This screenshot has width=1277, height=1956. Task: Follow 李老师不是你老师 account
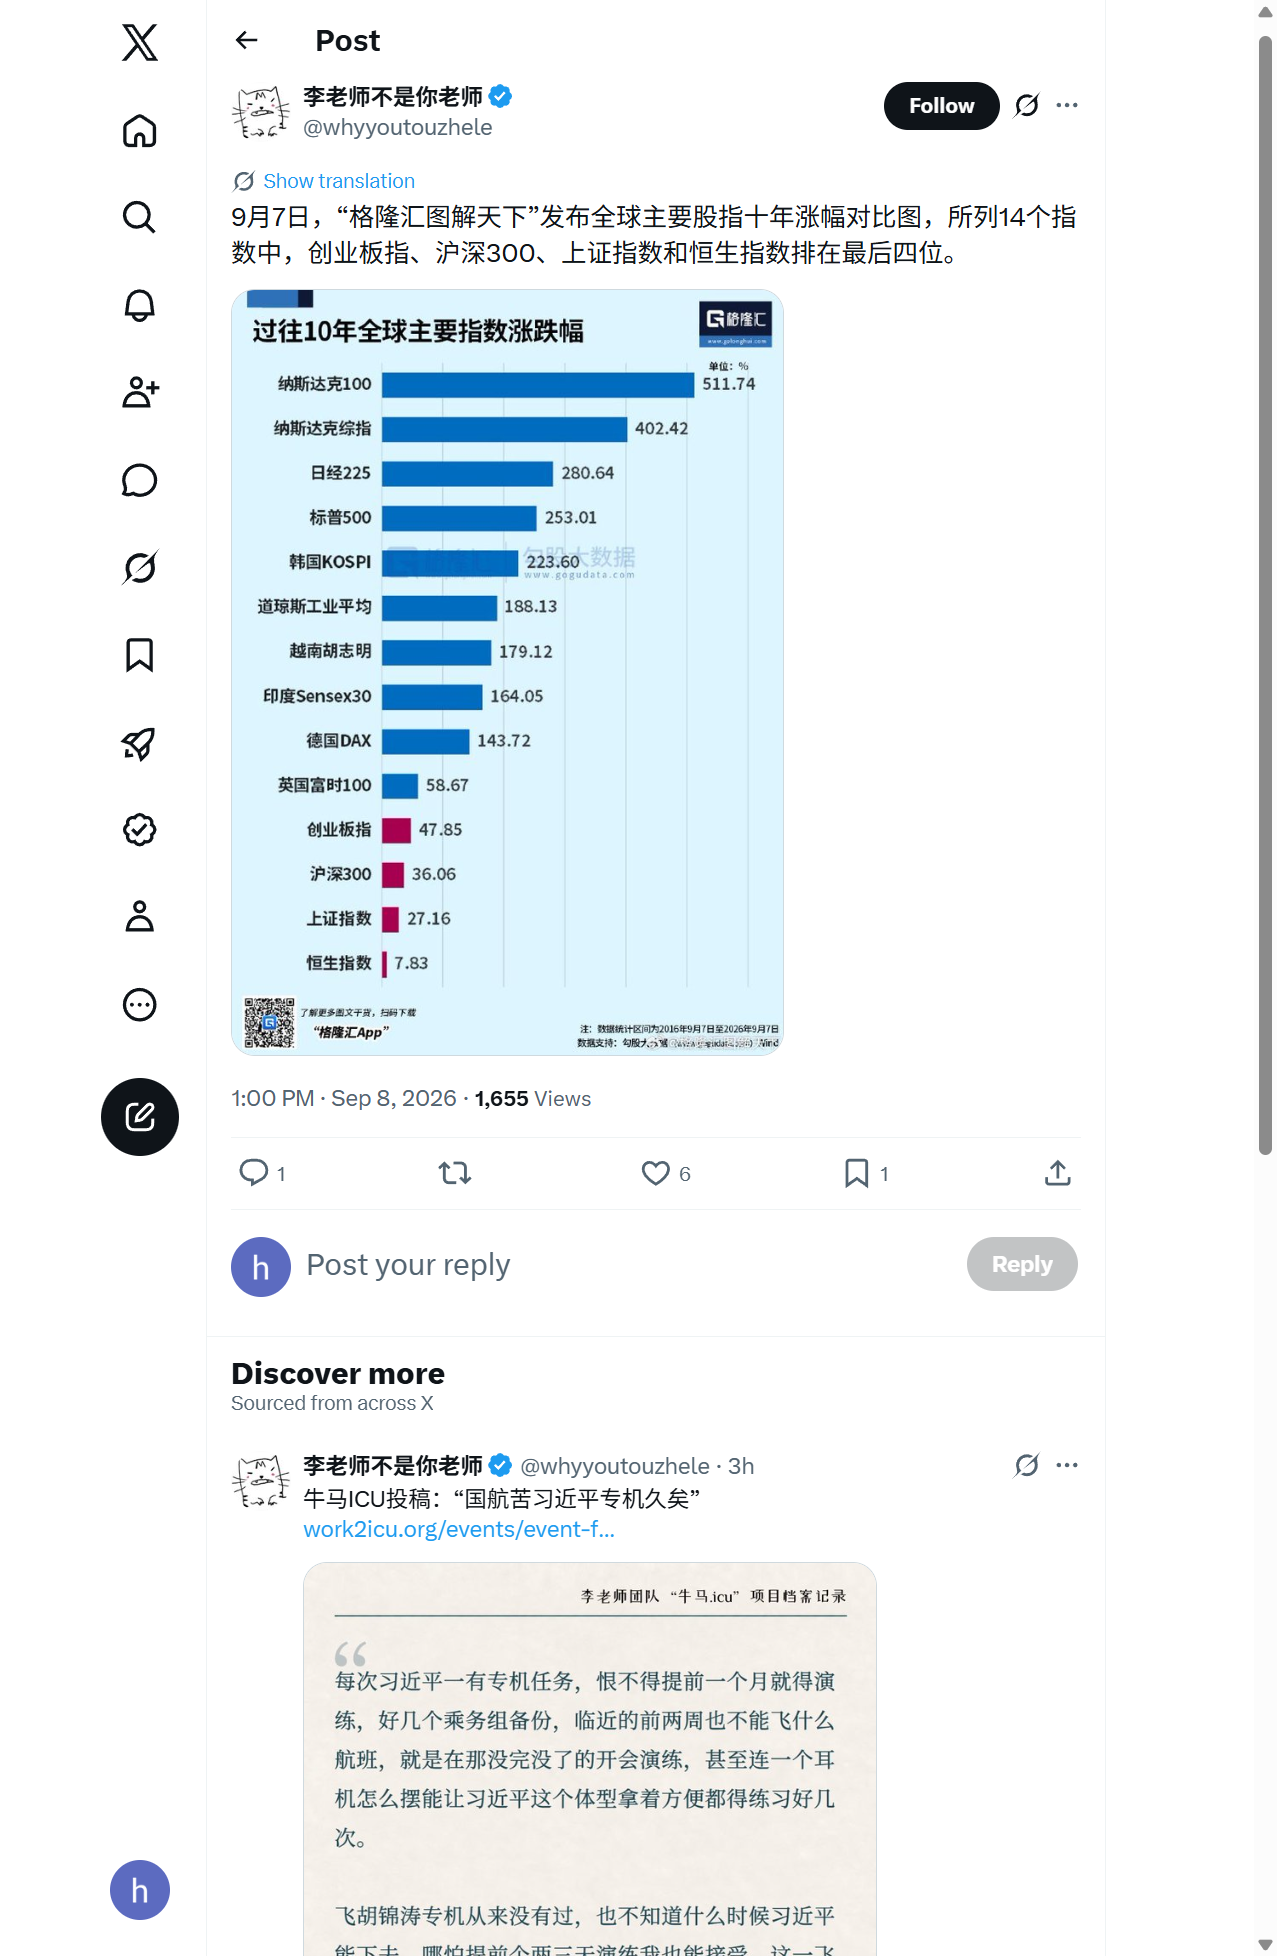941,106
